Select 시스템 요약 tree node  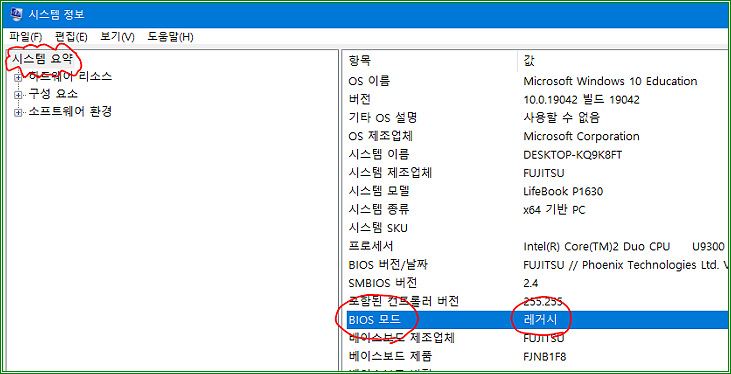(x=42, y=59)
